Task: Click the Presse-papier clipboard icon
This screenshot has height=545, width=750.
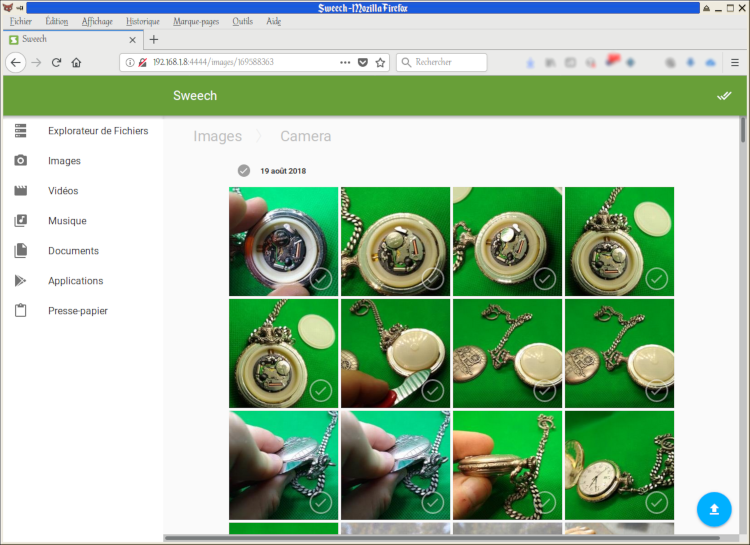Action: click(20, 310)
